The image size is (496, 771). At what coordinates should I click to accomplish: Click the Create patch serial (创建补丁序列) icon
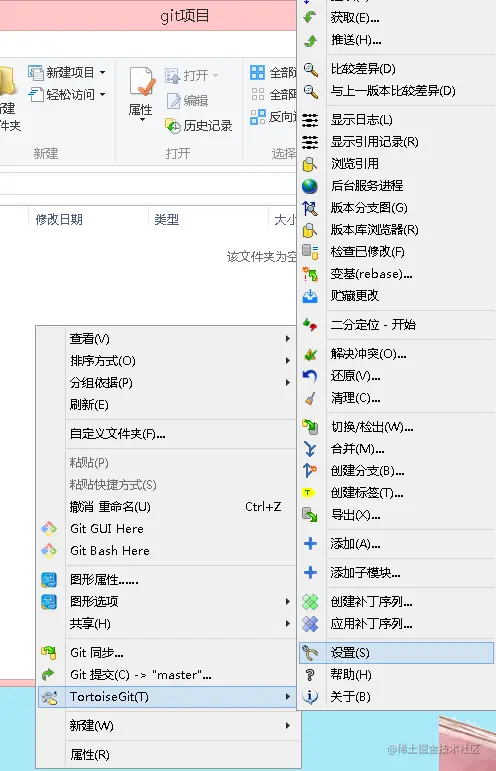(x=310, y=602)
